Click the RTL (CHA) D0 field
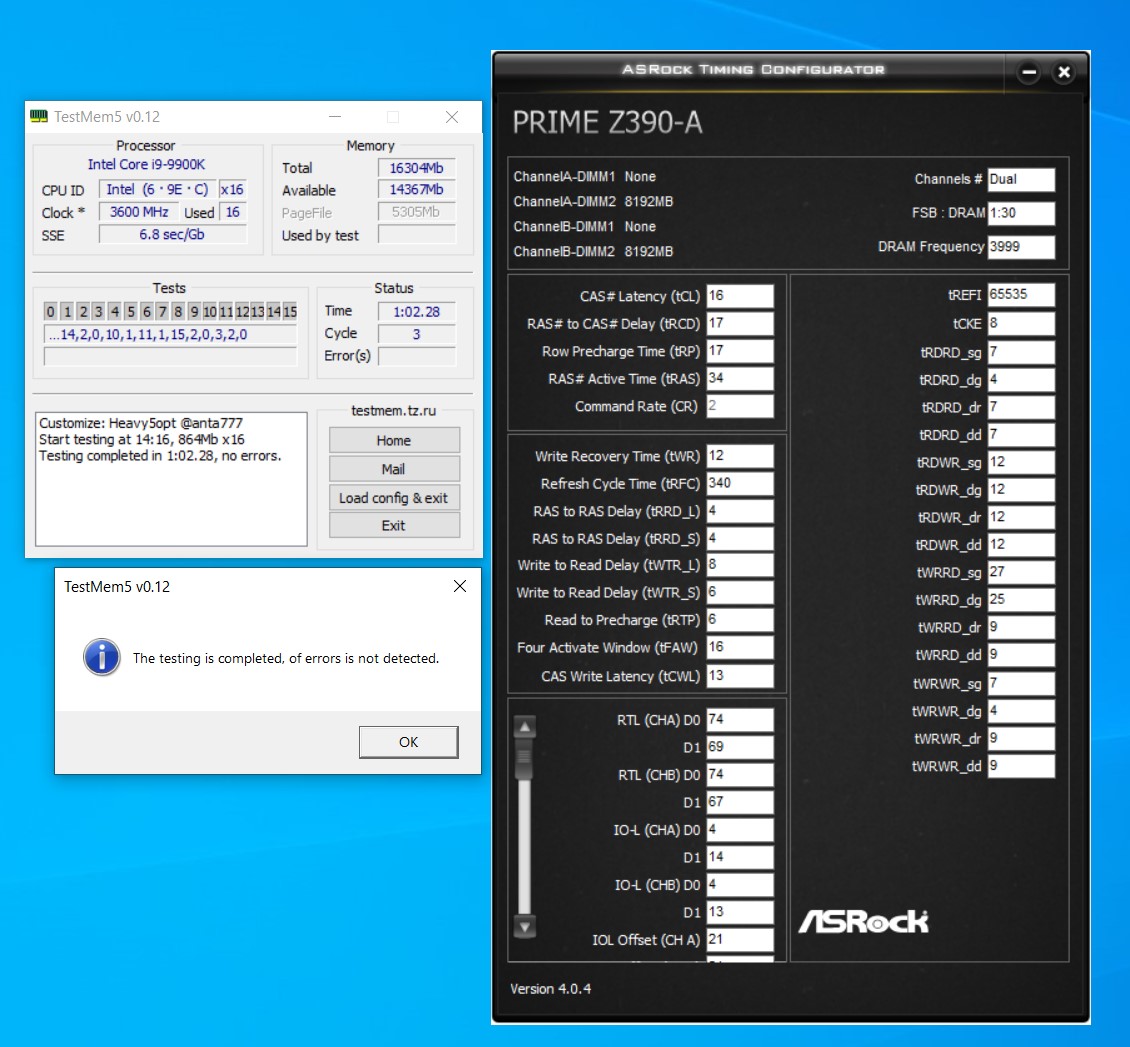1130x1047 pixels. [740, 720]
